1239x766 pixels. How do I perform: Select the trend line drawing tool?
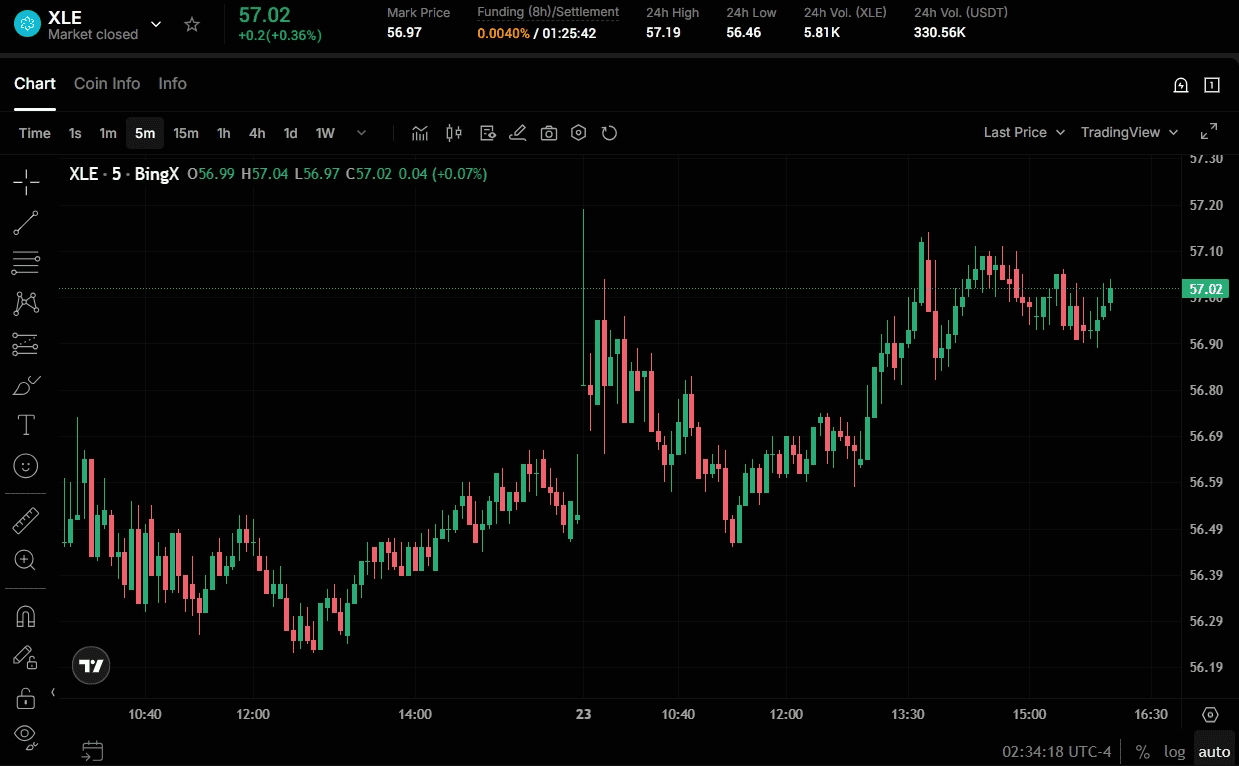[26, 222]
